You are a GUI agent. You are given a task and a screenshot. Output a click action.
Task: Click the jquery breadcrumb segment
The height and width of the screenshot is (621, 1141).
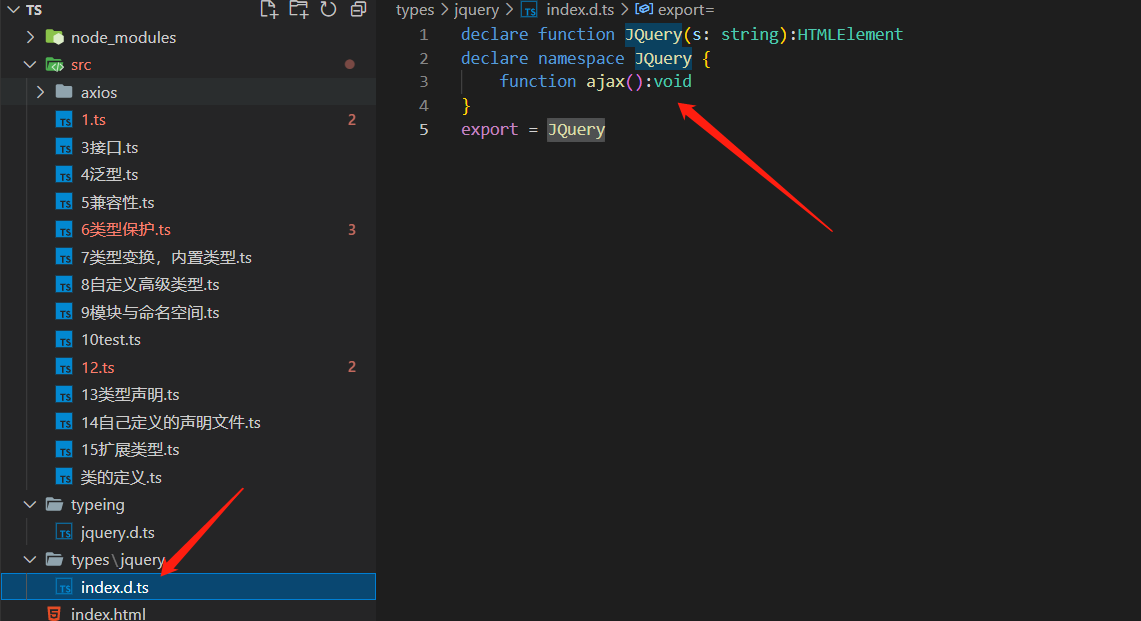pyautogui.click(x=477, y=10)
